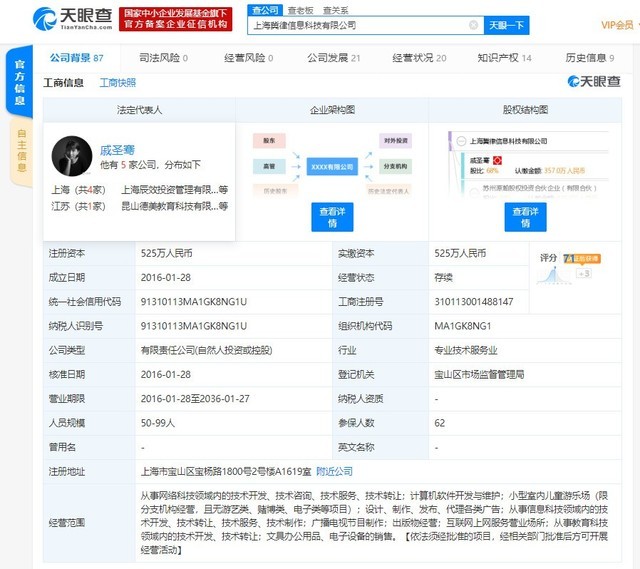Click the 股东 box in structure chart
The width and height of the screenshot is (640, 569).
269,140
